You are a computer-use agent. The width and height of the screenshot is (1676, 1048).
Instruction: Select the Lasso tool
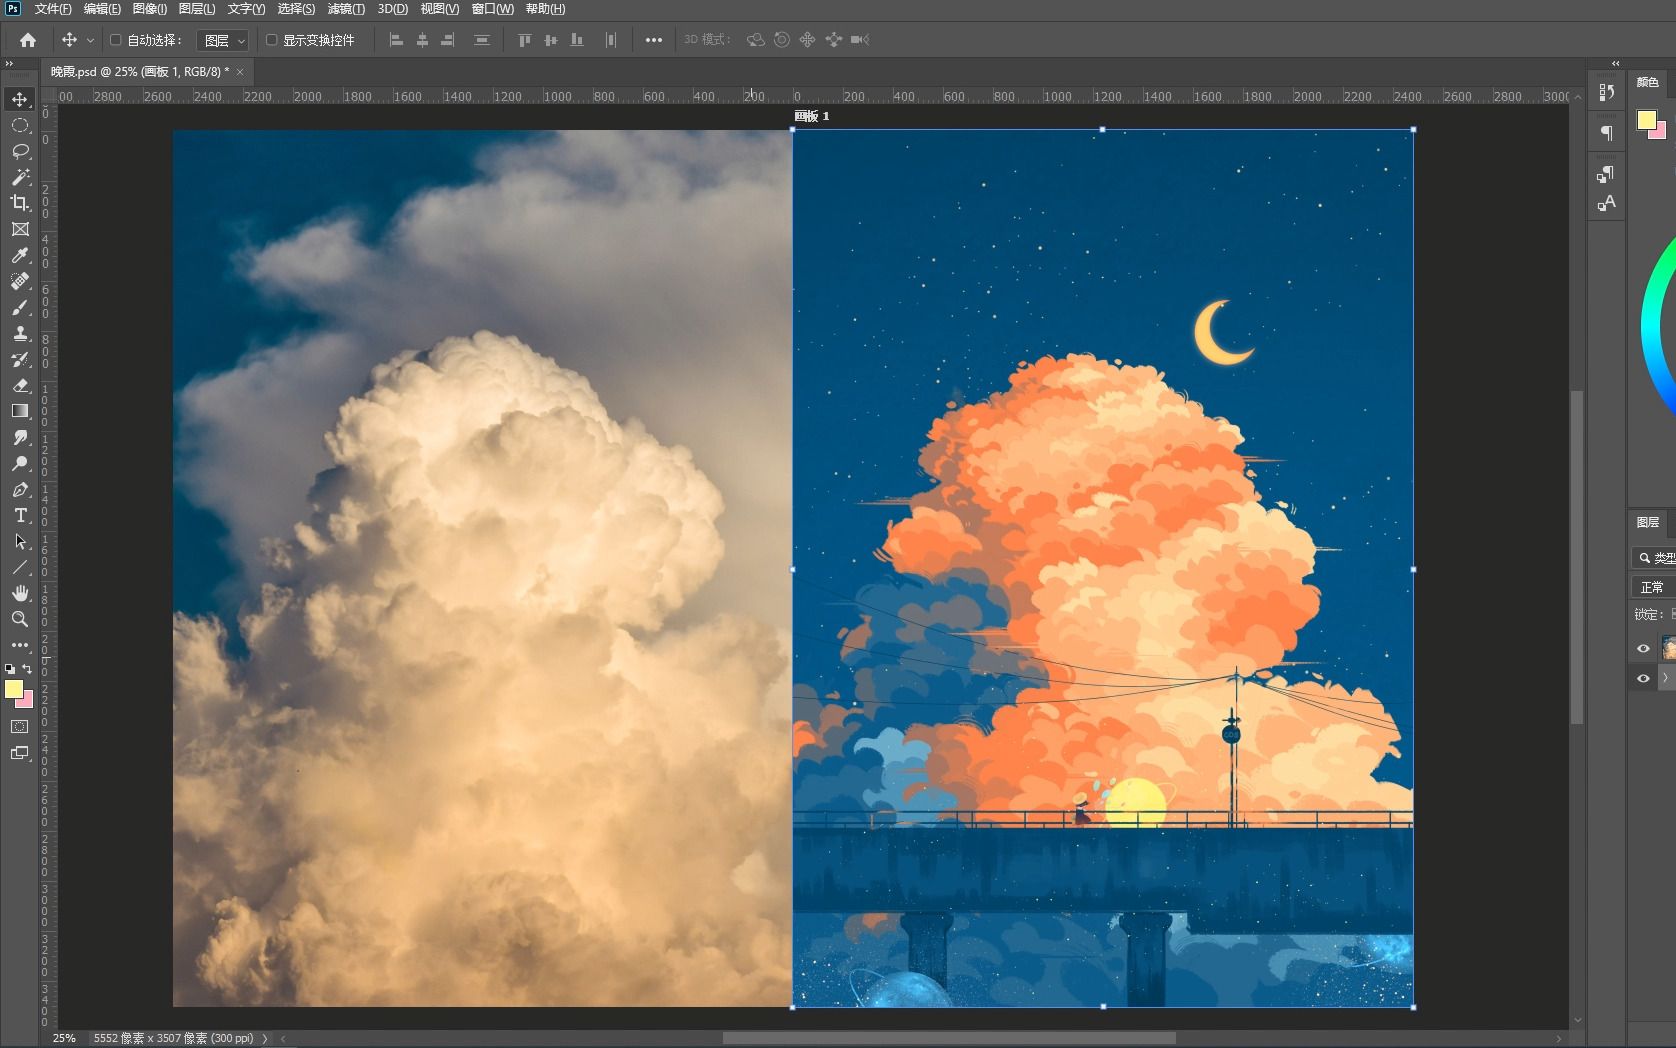coord(20,151)
